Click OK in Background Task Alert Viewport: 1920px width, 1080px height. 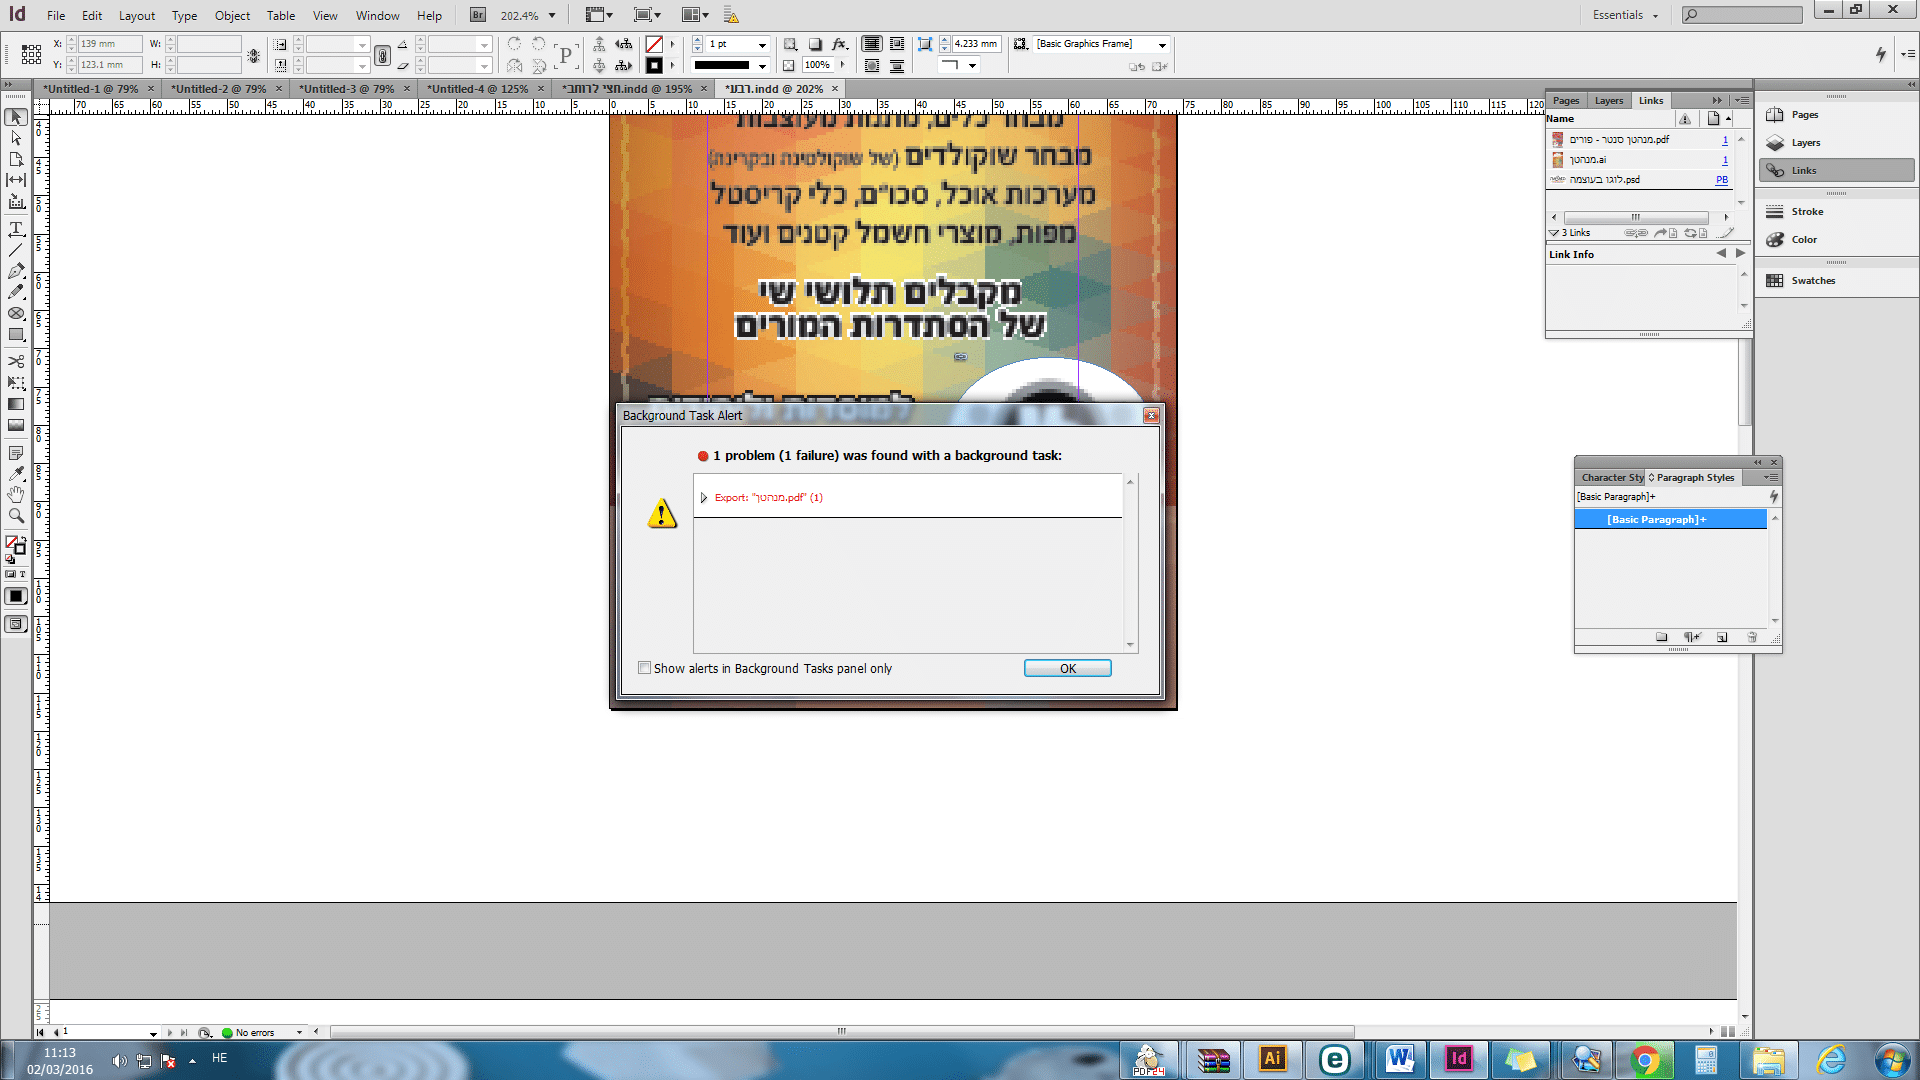pos(1067,668)
